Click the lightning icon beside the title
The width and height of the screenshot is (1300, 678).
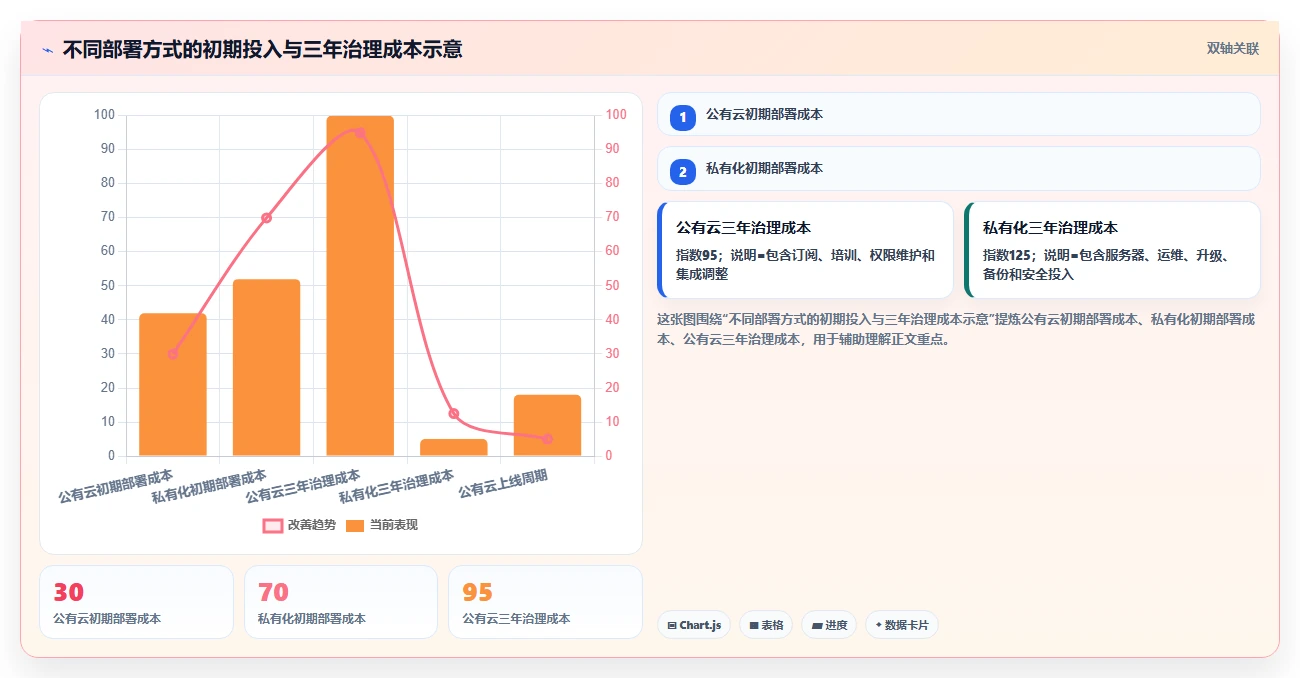[47, 49]
